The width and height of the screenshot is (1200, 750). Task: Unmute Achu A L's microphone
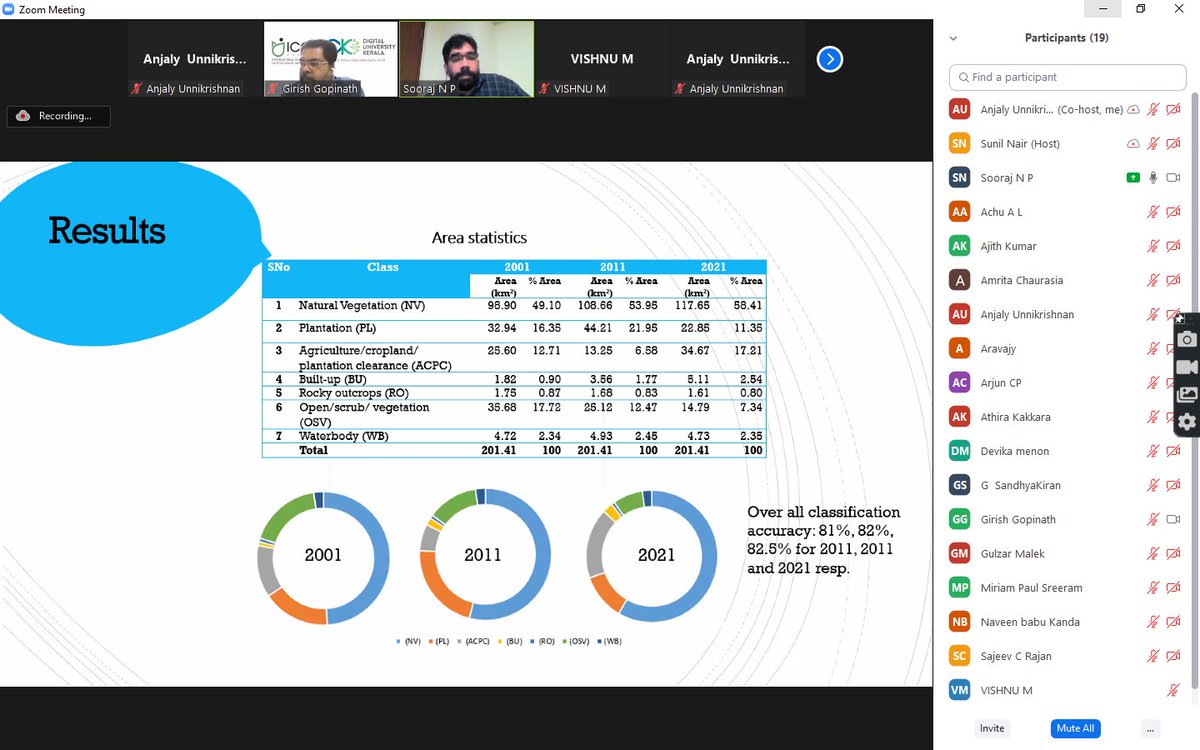click(x=1153, y=212)
